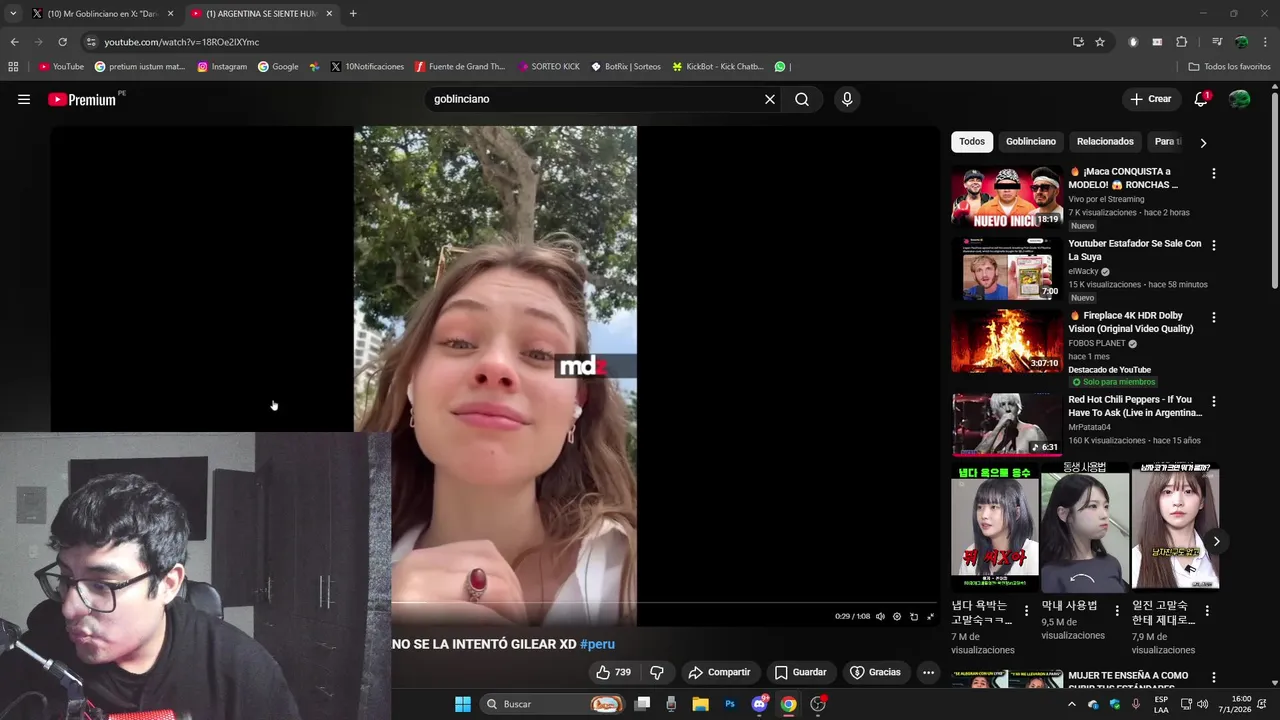Viewport: 1280px width, 720px height.
Task: Run search with magnifying glass button
Action: coord(802,99)
